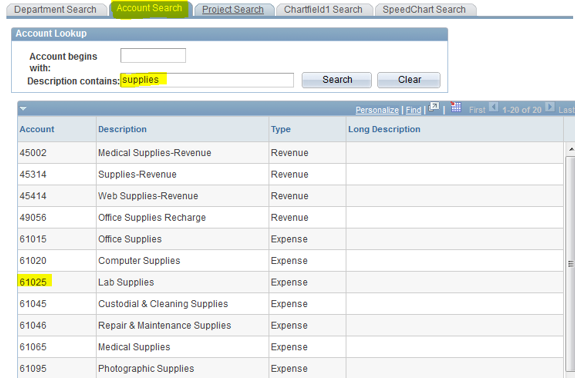This screenshot has width=575, height=385.
Task: Click the download to spreadsheet grid icon
Action: (x=455, y=107)
